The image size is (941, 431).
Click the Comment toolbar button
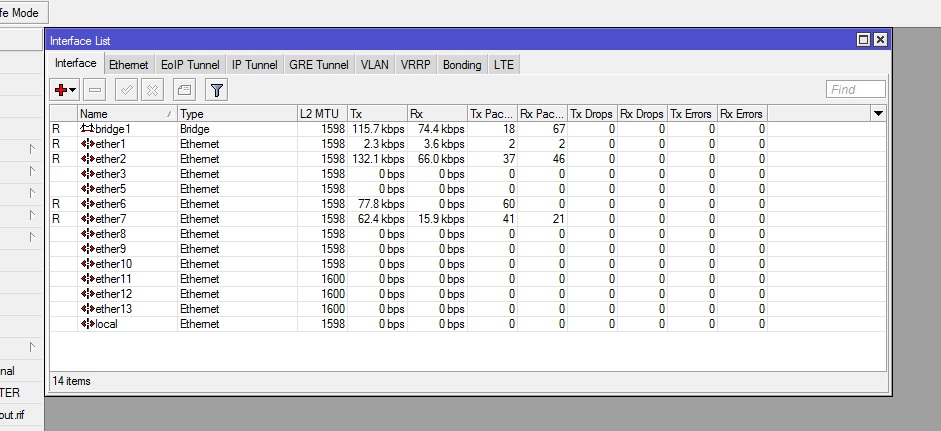[x=184, y=90]
